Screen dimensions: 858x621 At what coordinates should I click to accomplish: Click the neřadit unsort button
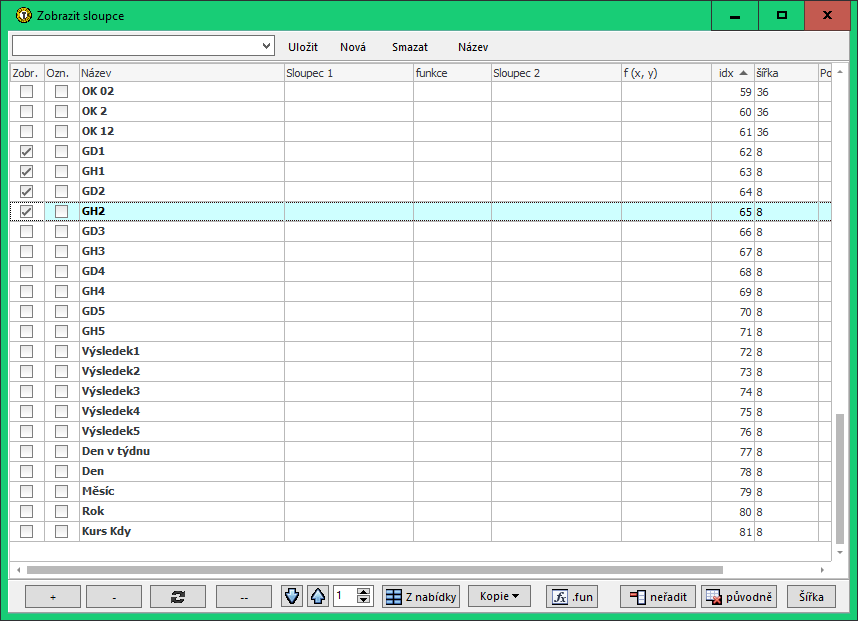click(657, 597)
